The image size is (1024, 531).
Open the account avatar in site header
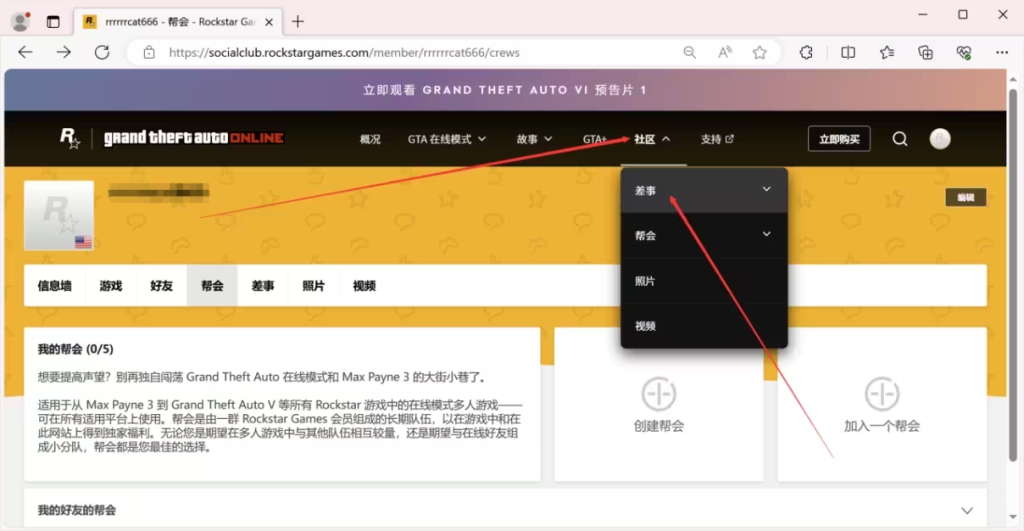940,138
